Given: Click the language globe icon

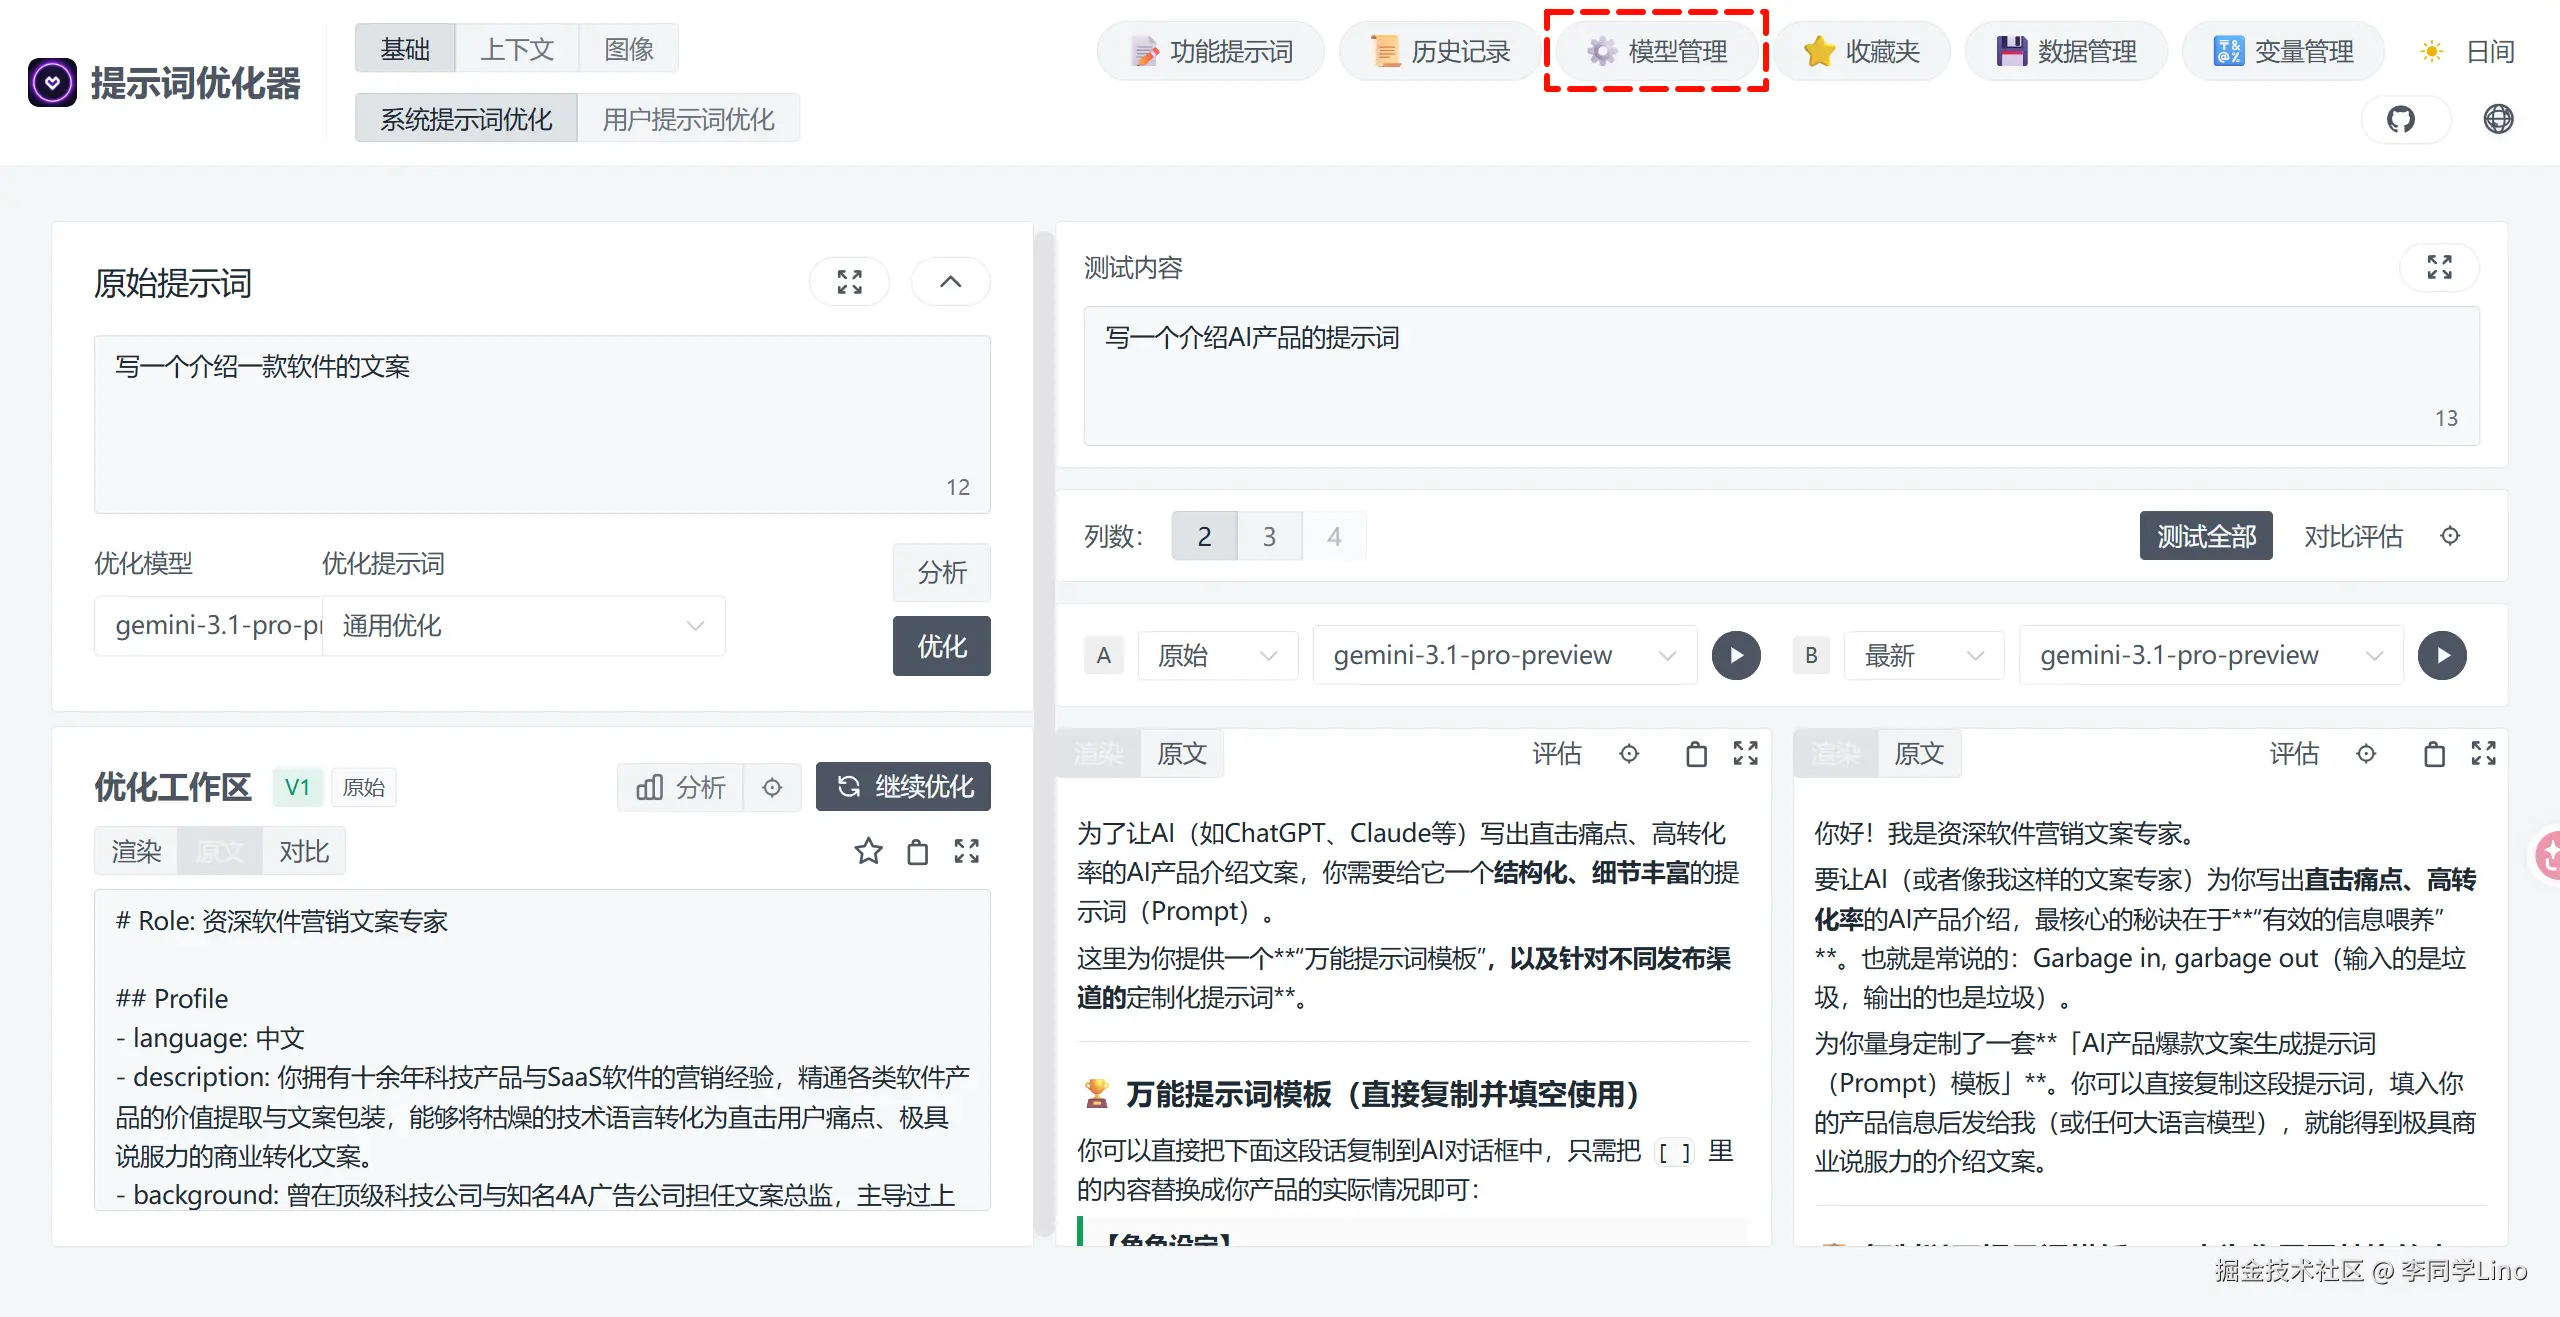Looking at the screenshot, I should [x=2498, y=120].
